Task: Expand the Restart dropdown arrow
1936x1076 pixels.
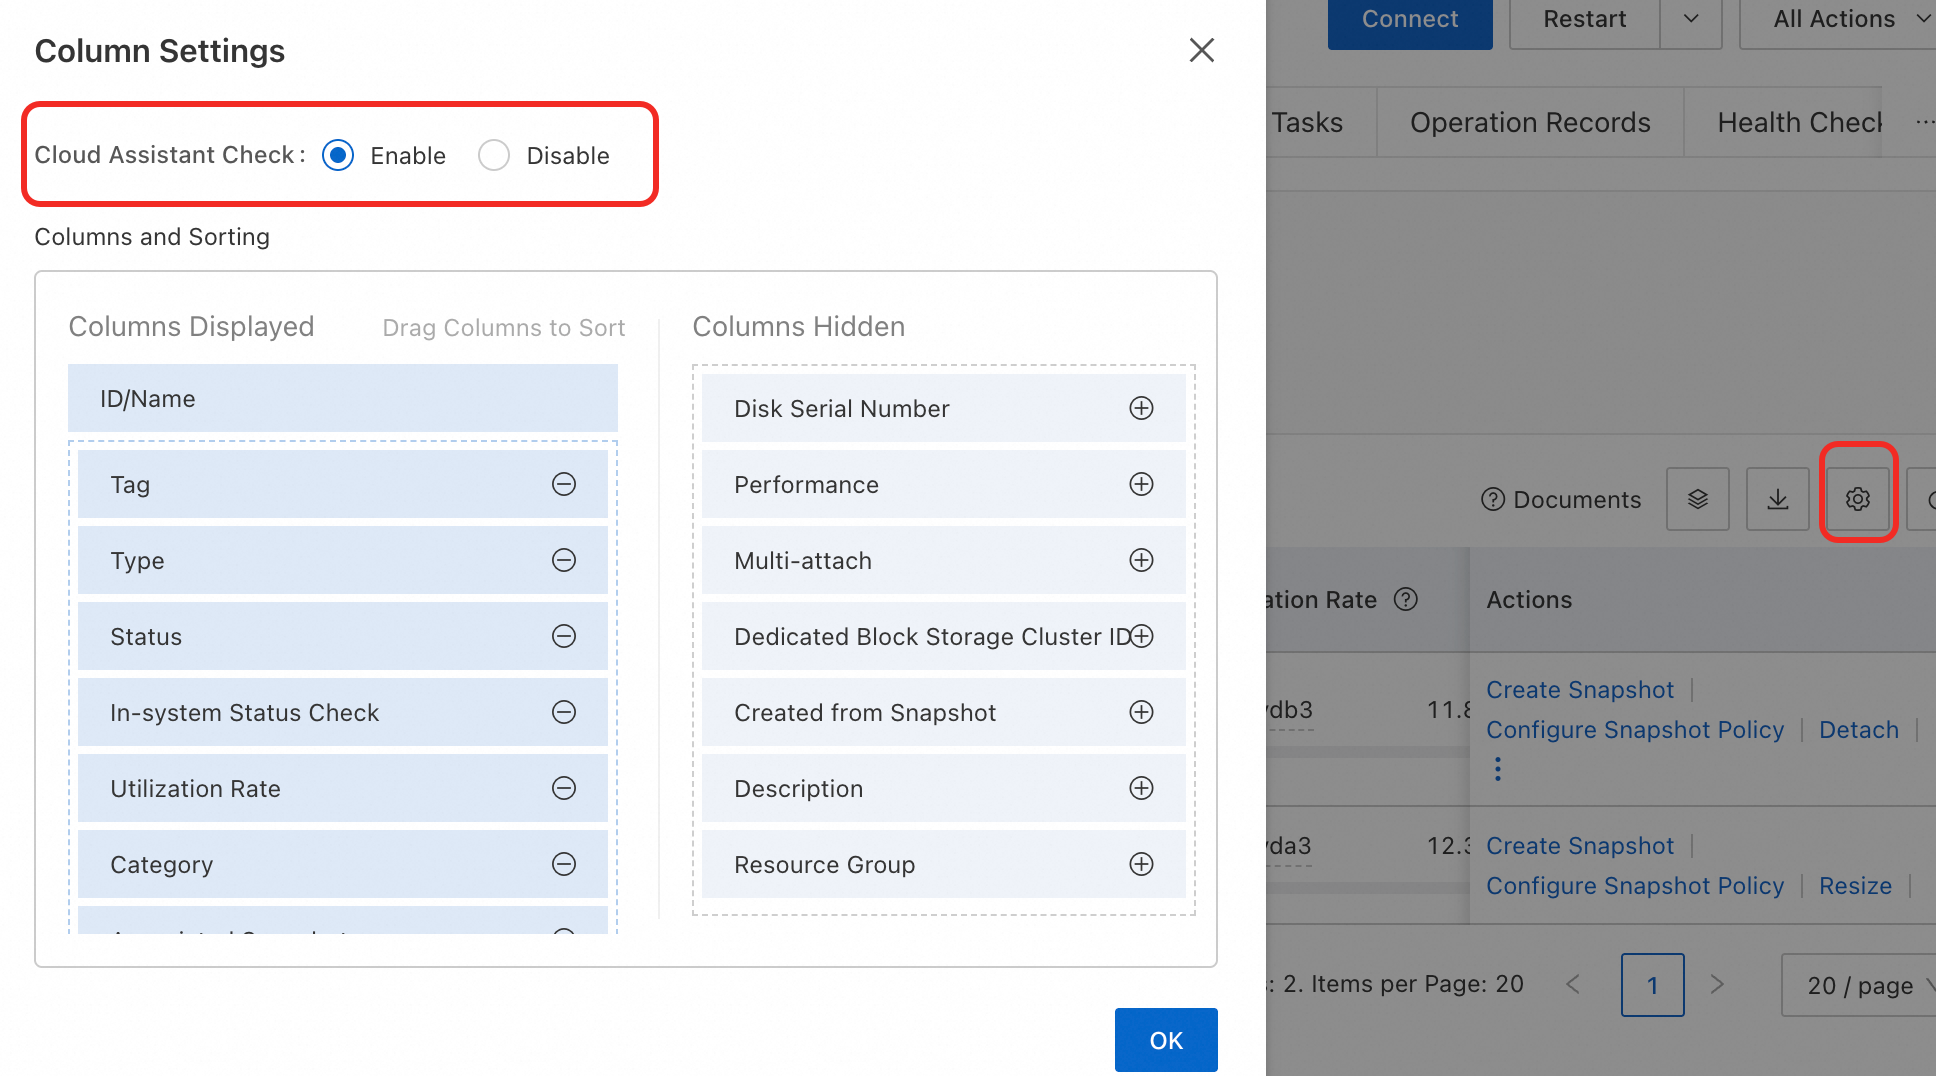Action: [x=1691, y=19]
